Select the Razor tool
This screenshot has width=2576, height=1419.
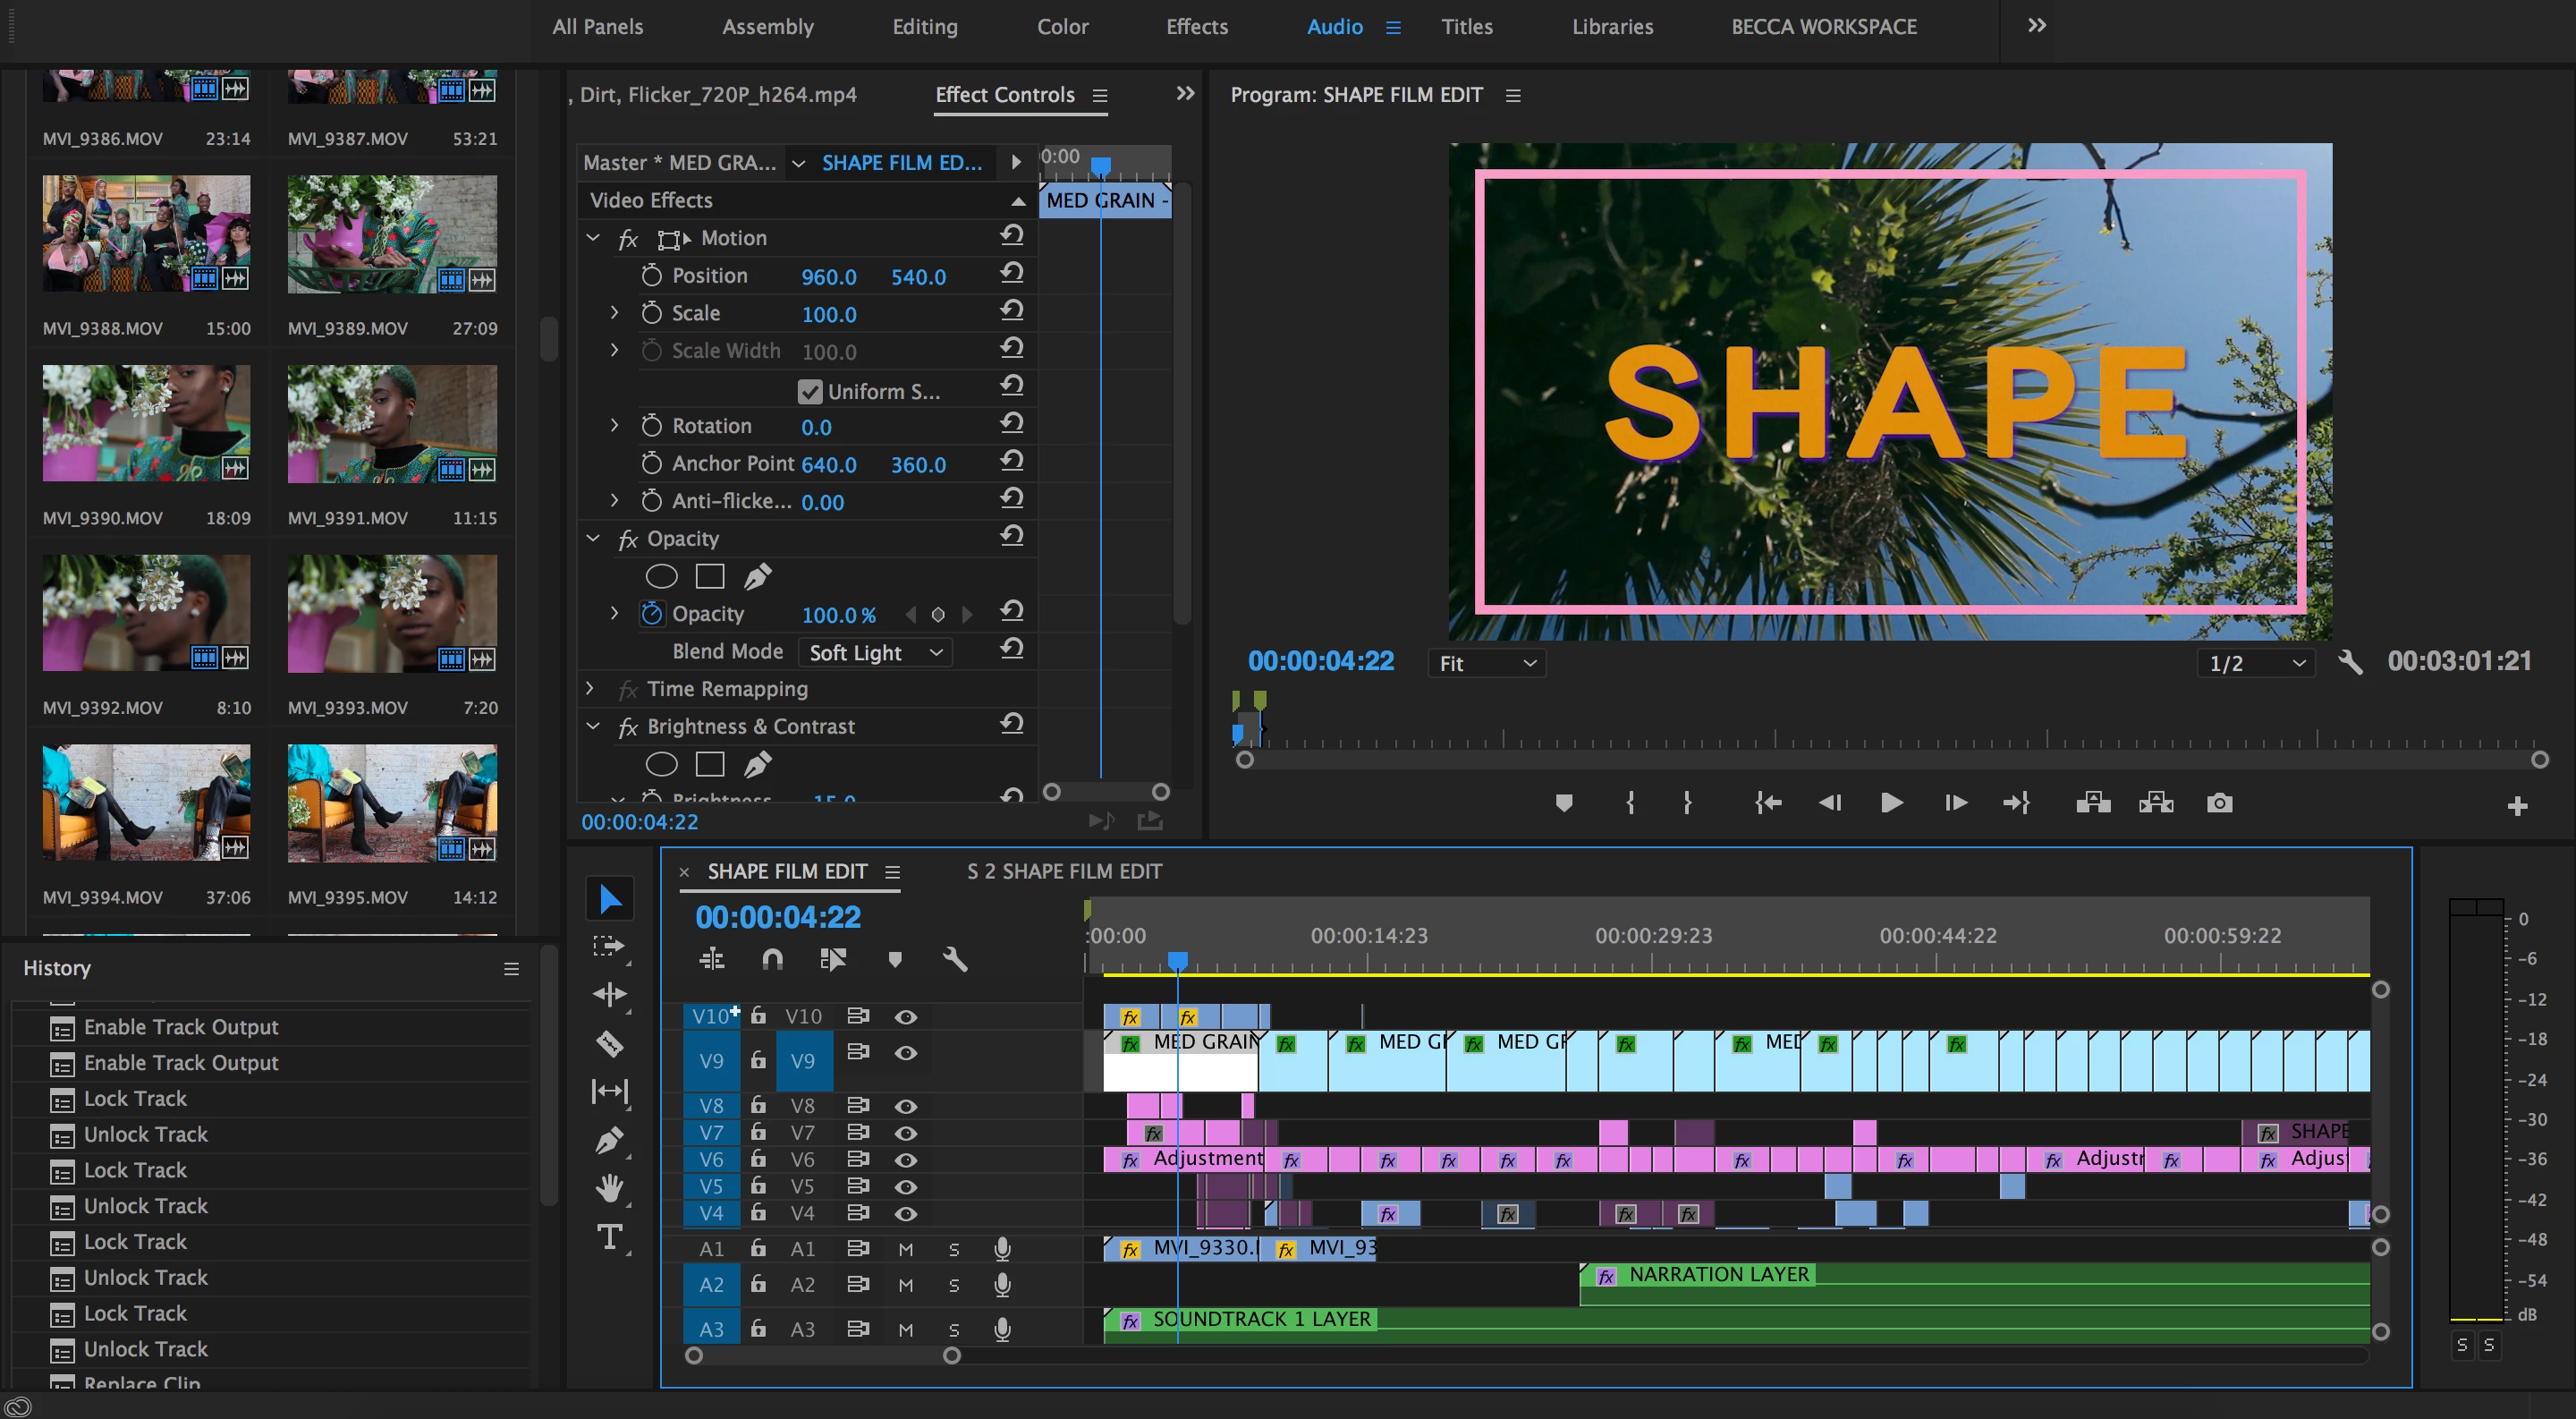tap(609, 1044)
